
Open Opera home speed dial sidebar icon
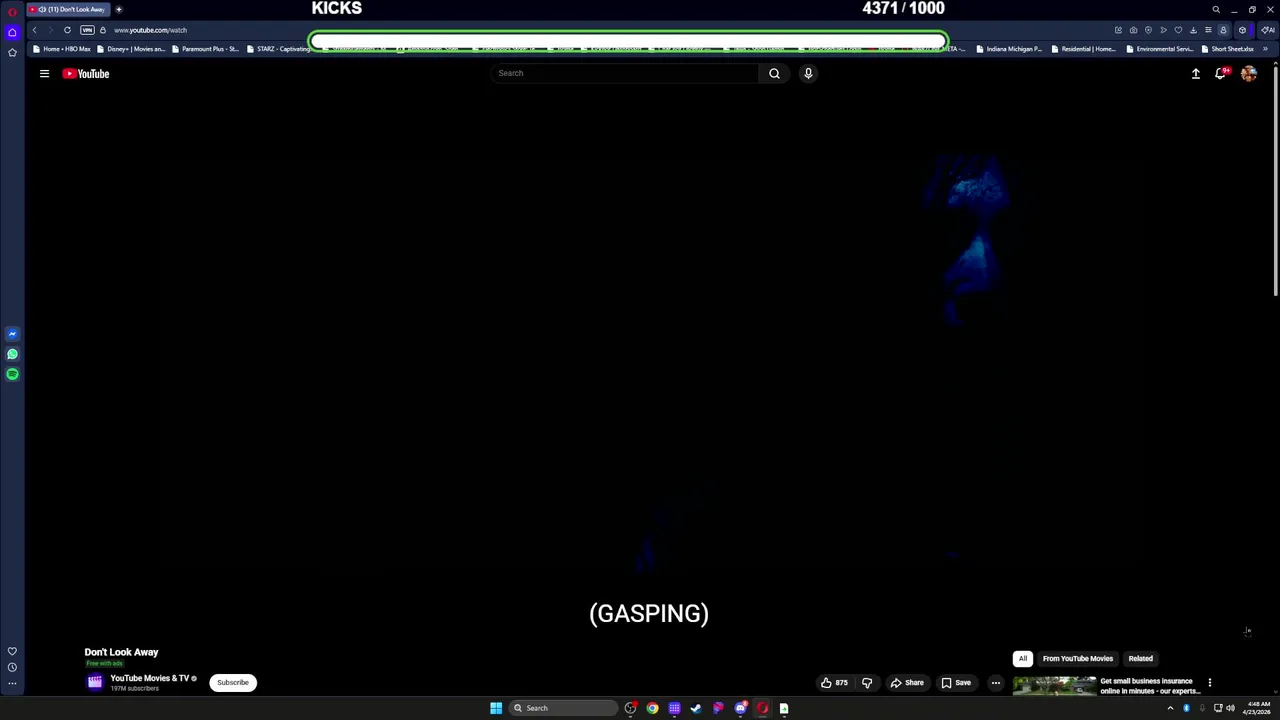12,32
